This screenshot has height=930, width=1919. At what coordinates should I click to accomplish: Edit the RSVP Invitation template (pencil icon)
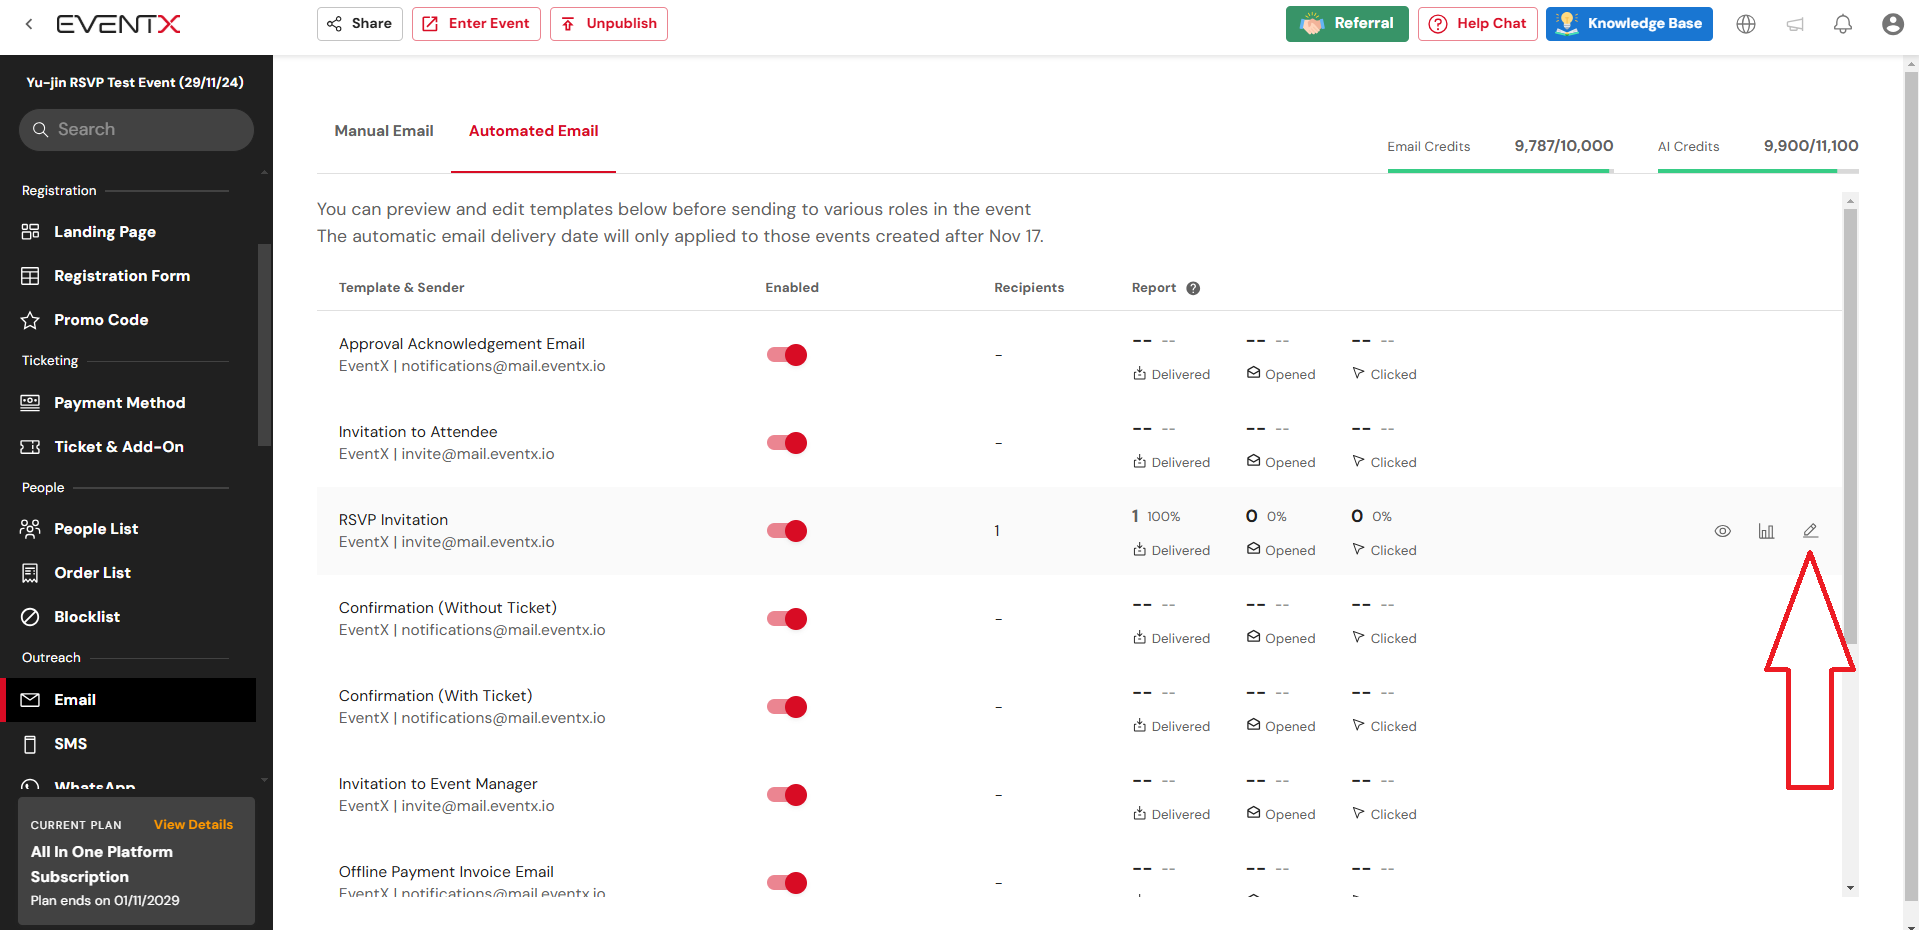1810,531
